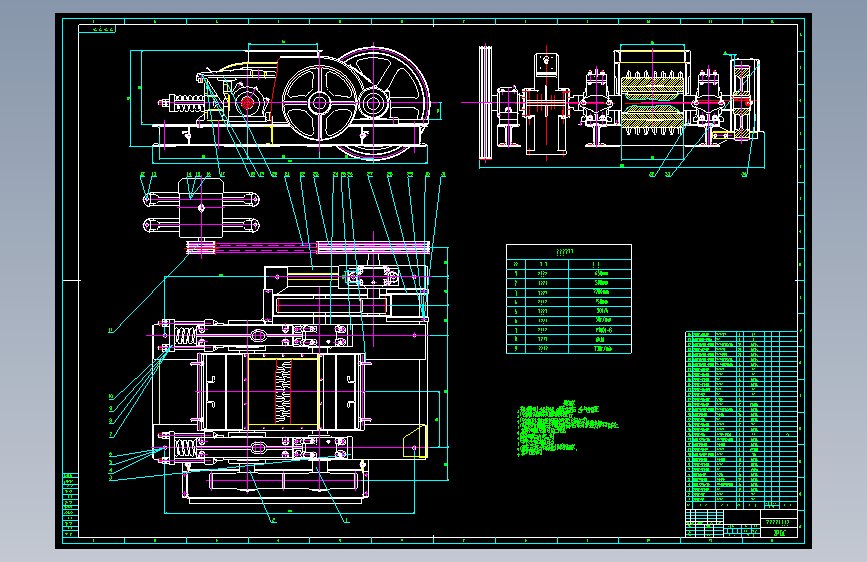Viewport: 867px width, 562px height.
Task: Click the revision table in left margin
Action: tap(70, 505)
